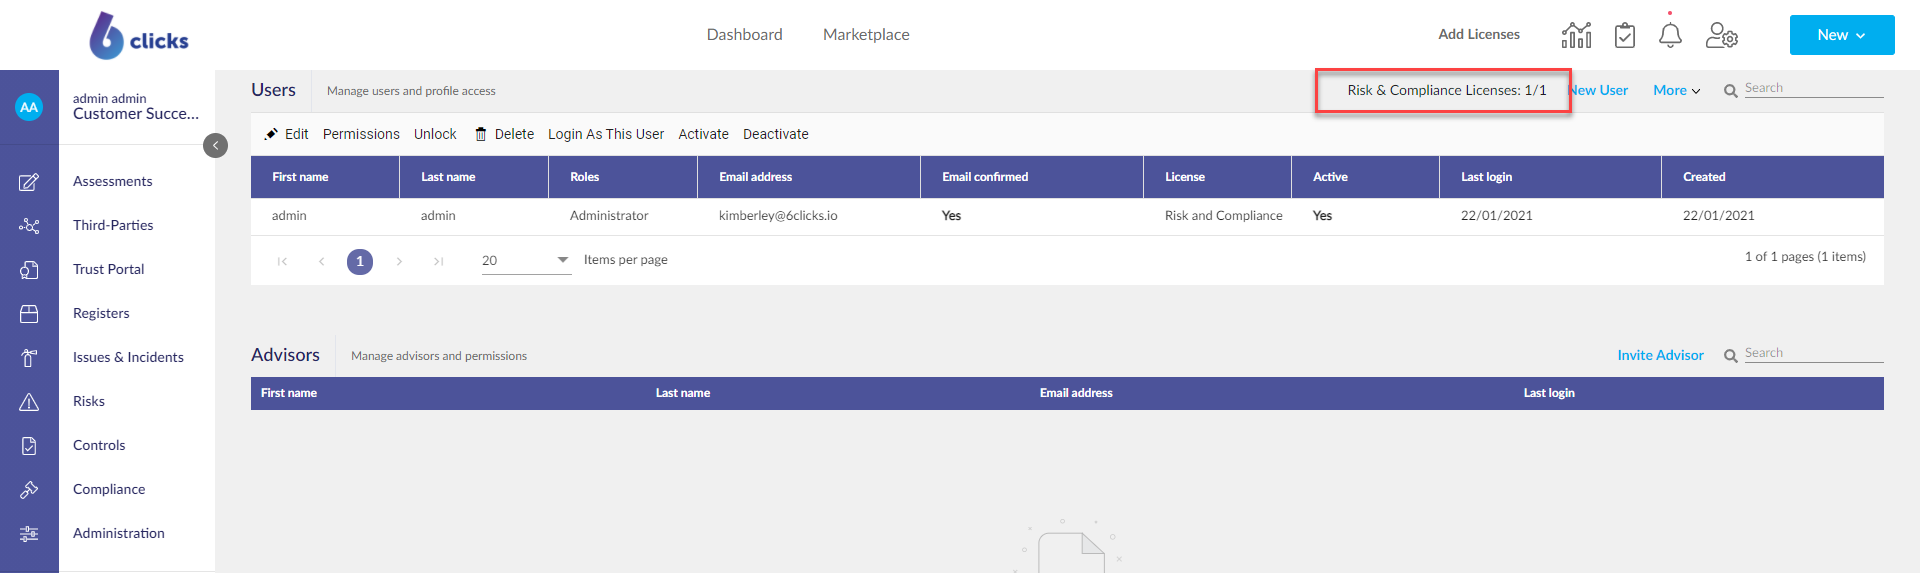Screen dimensions: 1920x573
Task: Click the Advisors search field
Action: coord(1813,353)
